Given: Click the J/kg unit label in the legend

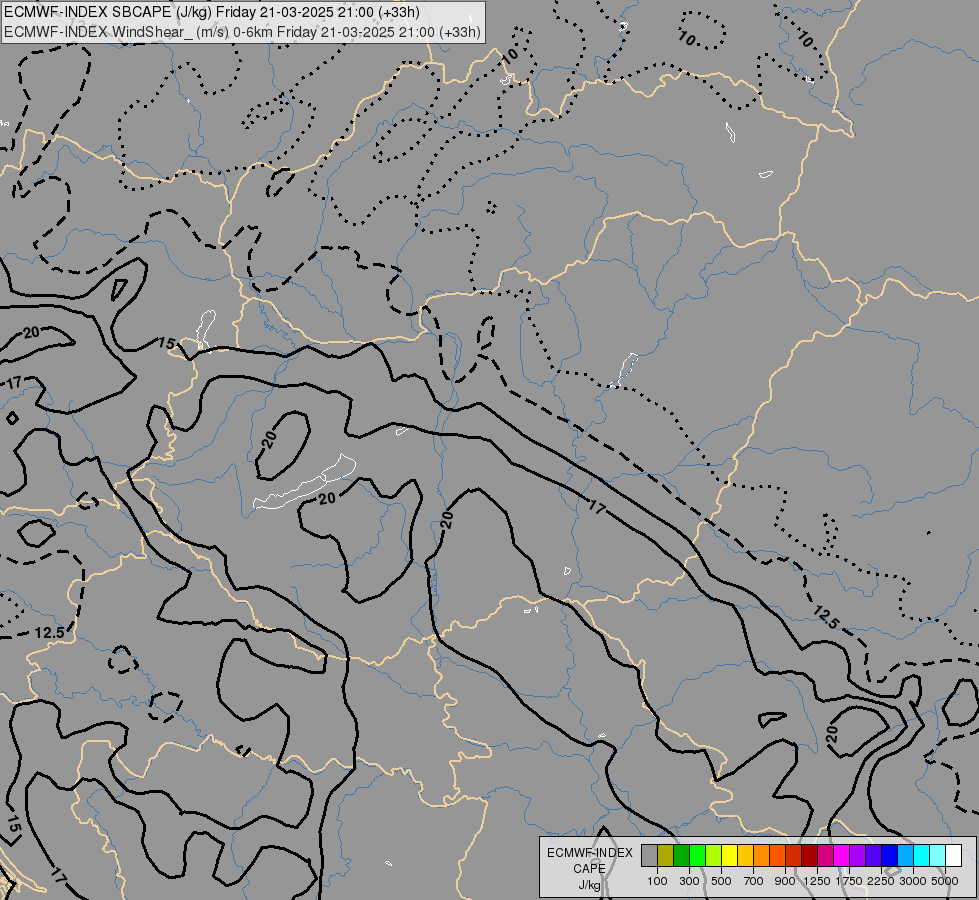Looking at the screenshot, I should point(589,885).
